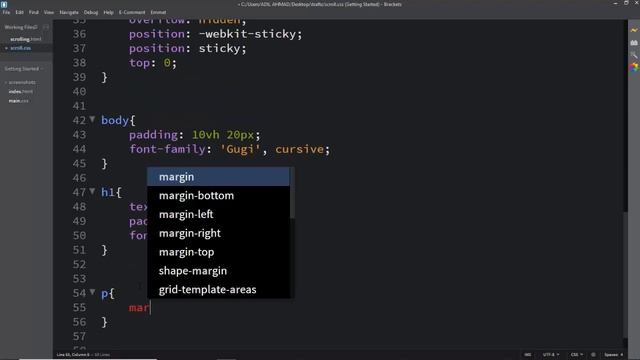Screen dimensions: 640x360
Task: Click the Live Preview lightning icon
Action: point(633,30)
